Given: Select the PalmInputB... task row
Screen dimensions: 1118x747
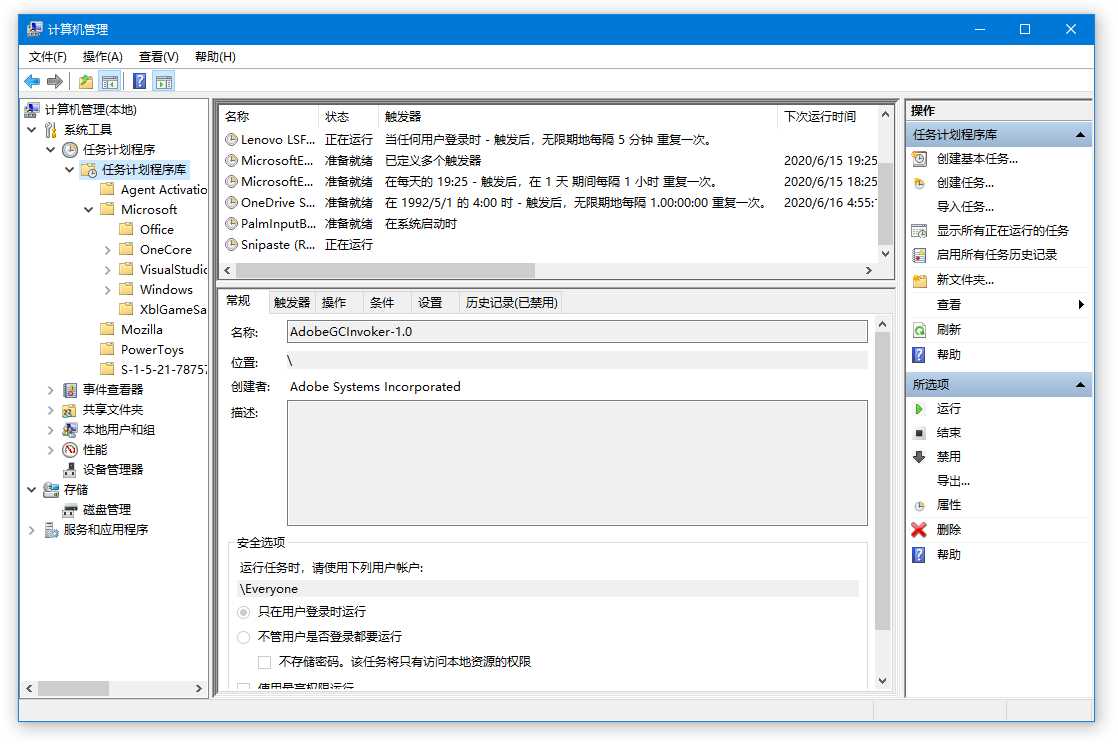Looking at the screenshot, I should [550, 224].
